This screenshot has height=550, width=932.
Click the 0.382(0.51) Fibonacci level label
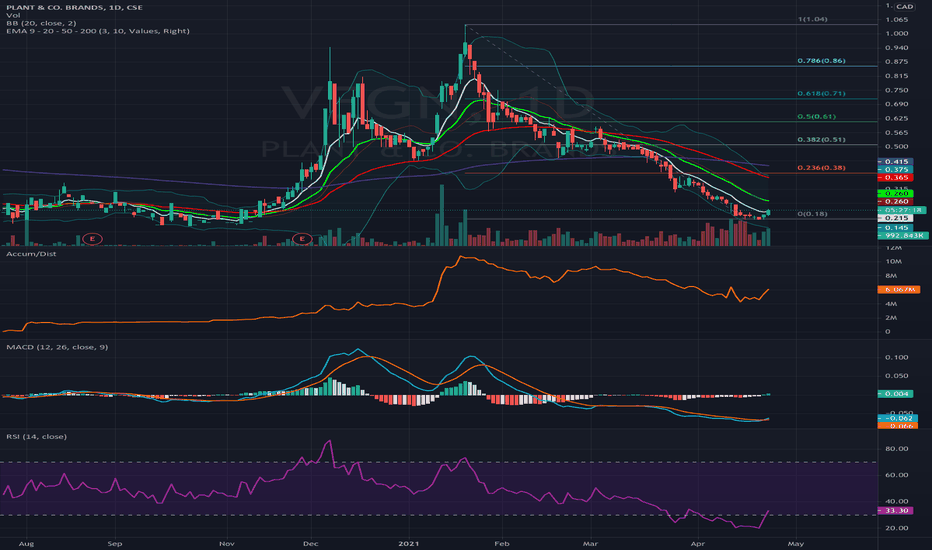pos(821,140)
